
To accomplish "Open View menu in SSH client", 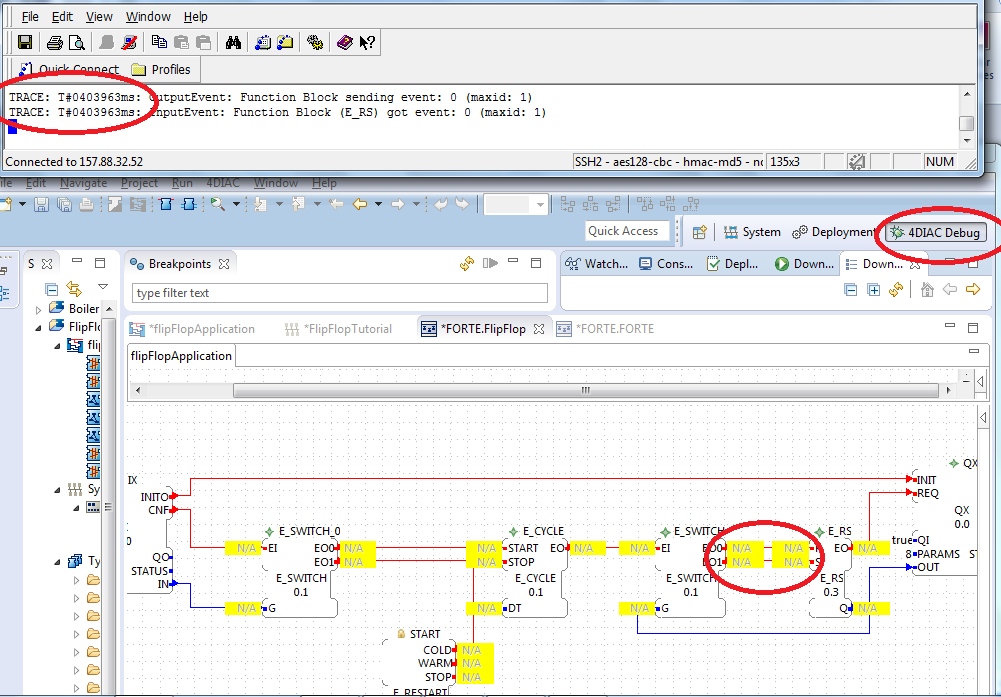I will click(99, 17).
